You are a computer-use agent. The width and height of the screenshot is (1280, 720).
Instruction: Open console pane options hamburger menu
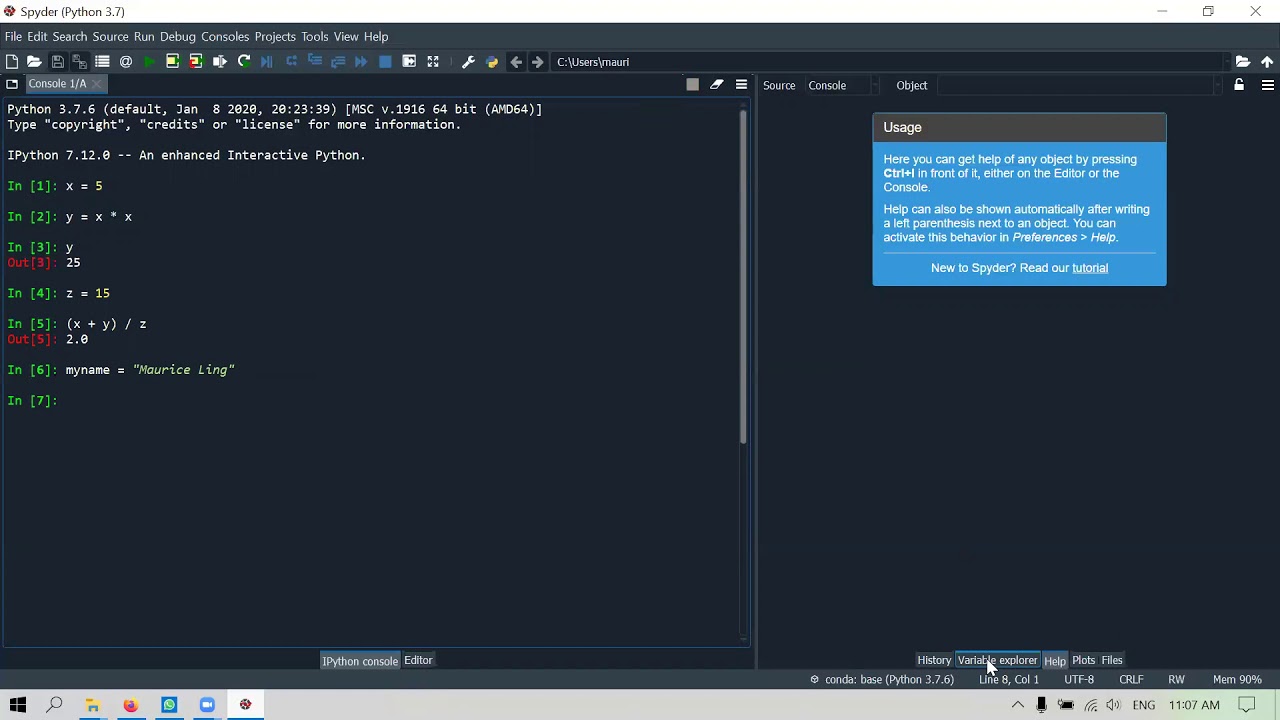click(741, 85)
